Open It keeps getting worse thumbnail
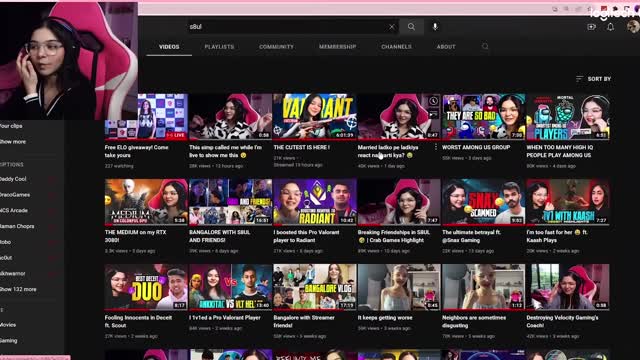Screen dimensions: 640x360 399,287
